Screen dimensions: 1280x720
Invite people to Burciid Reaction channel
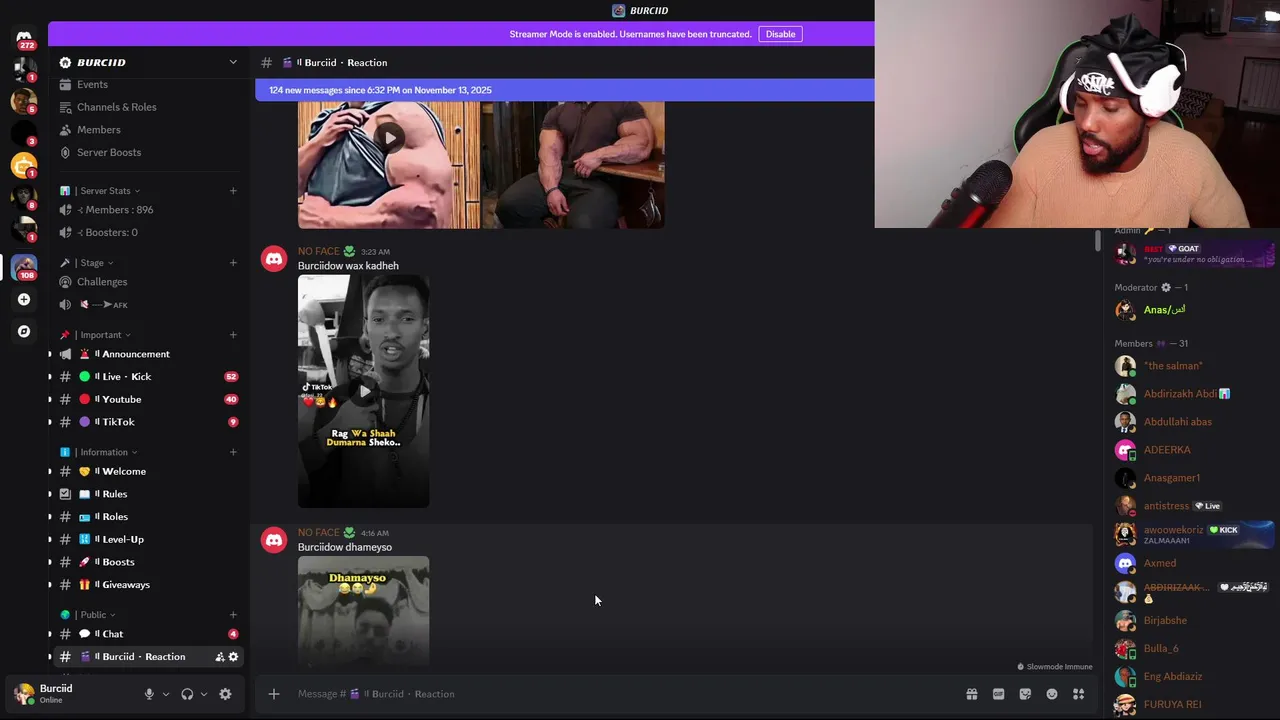pyautogui.click(x=220, y=657)
